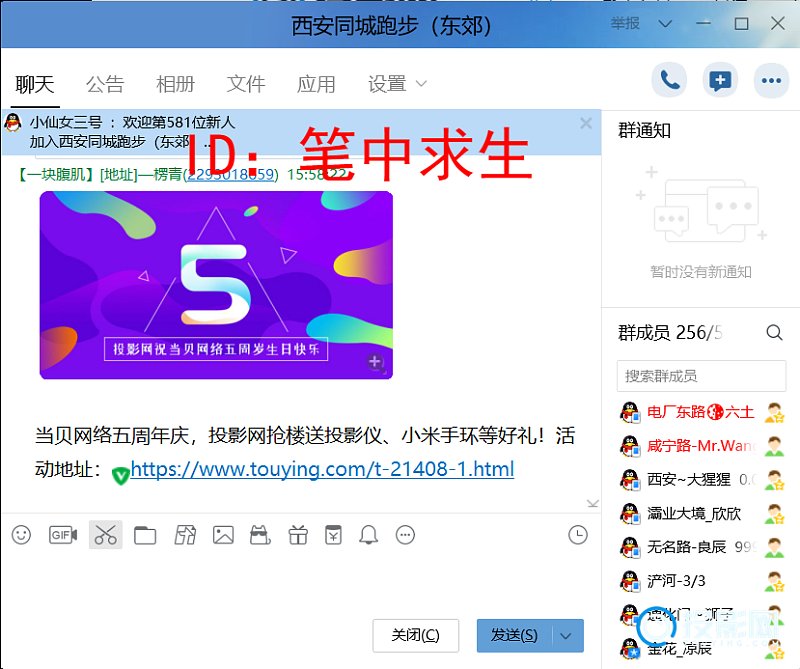Select member 浐河-3/3 in list
Screen dimensions: 800x669
(702, 581)
